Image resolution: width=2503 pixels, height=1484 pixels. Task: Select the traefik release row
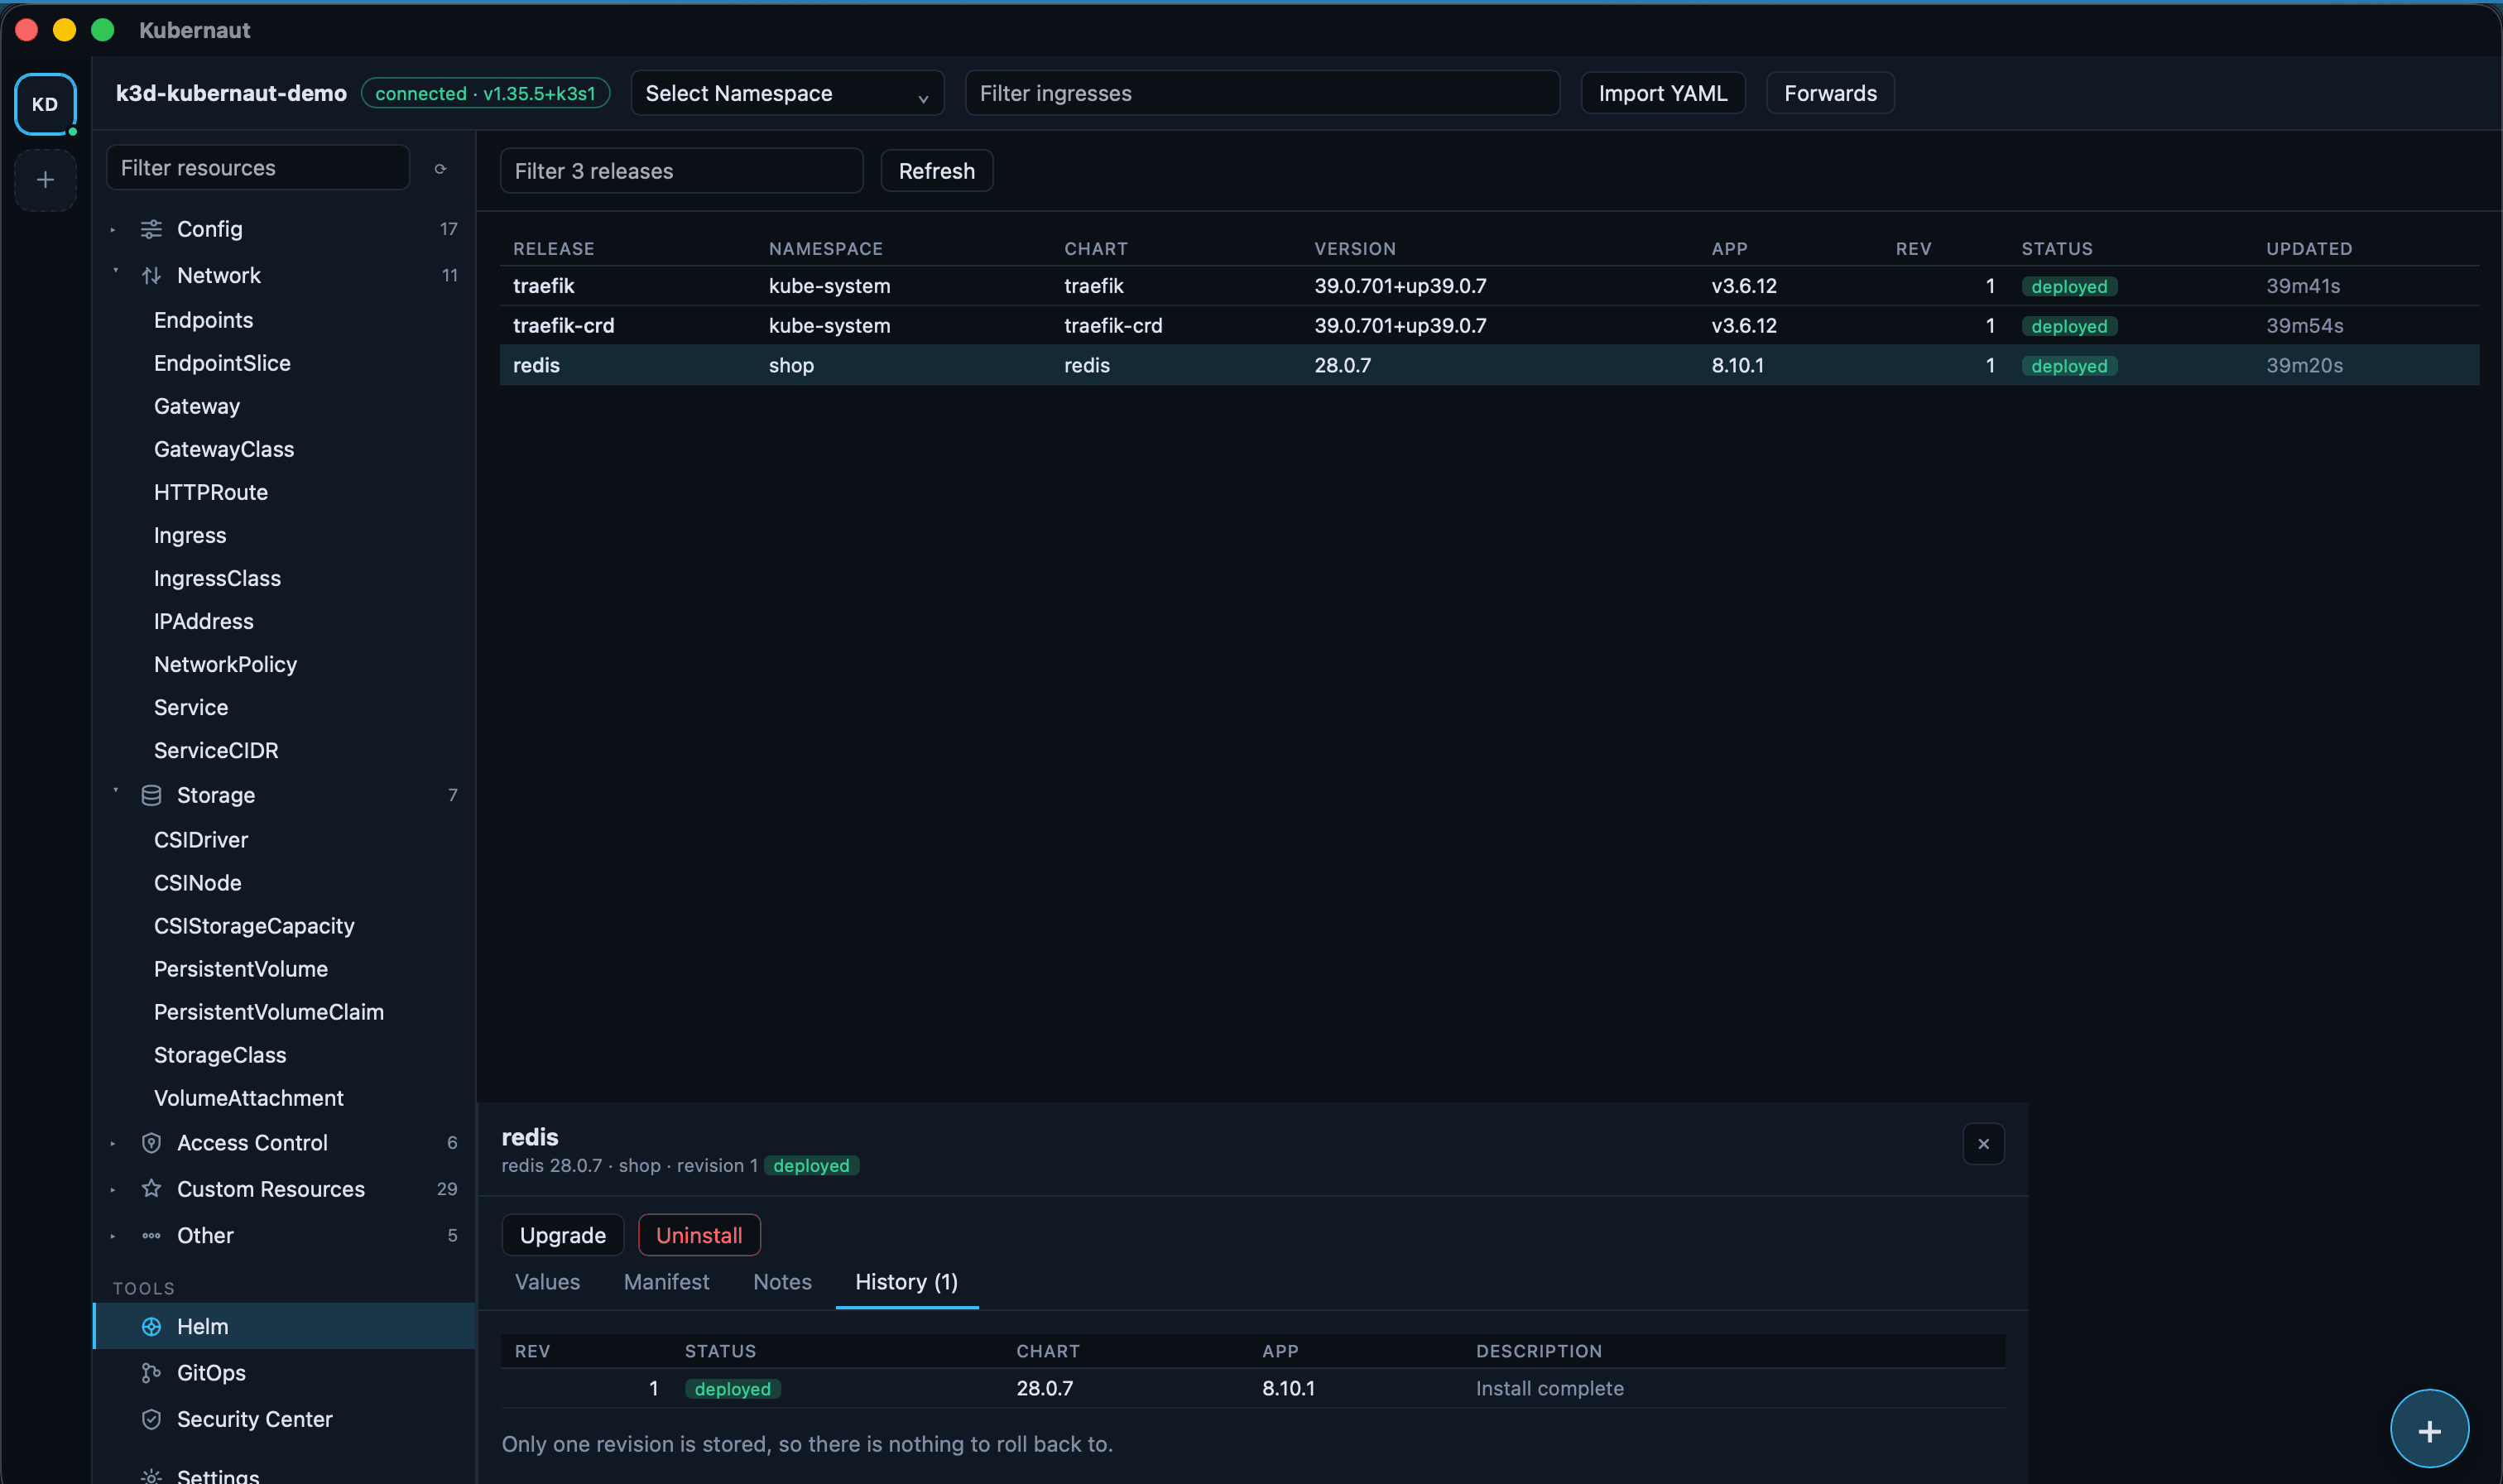tap(1489, 286)
